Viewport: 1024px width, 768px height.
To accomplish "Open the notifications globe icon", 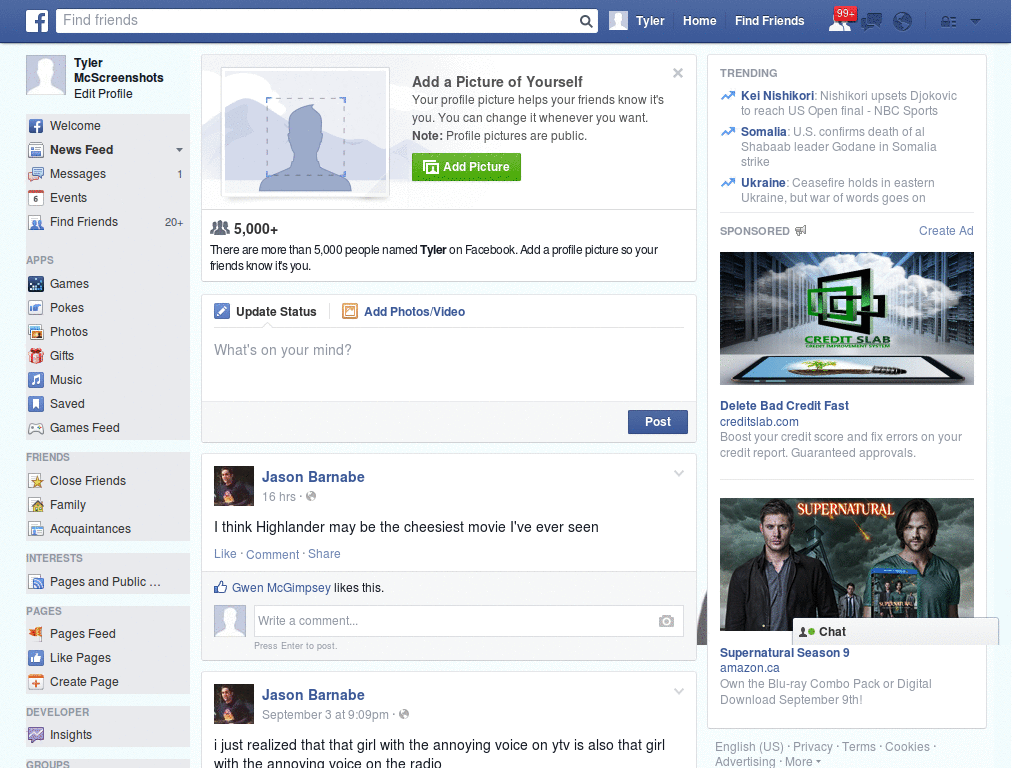I will pos(903,22).
